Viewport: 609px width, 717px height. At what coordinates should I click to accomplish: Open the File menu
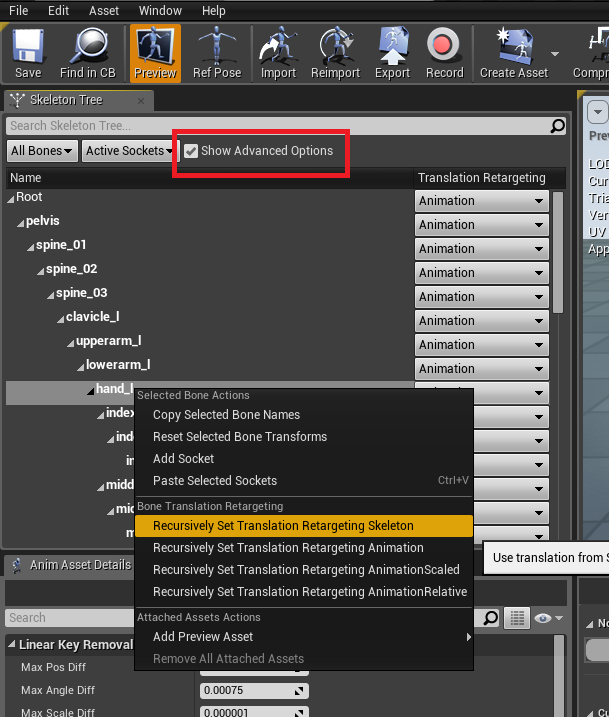coord(18,10)
